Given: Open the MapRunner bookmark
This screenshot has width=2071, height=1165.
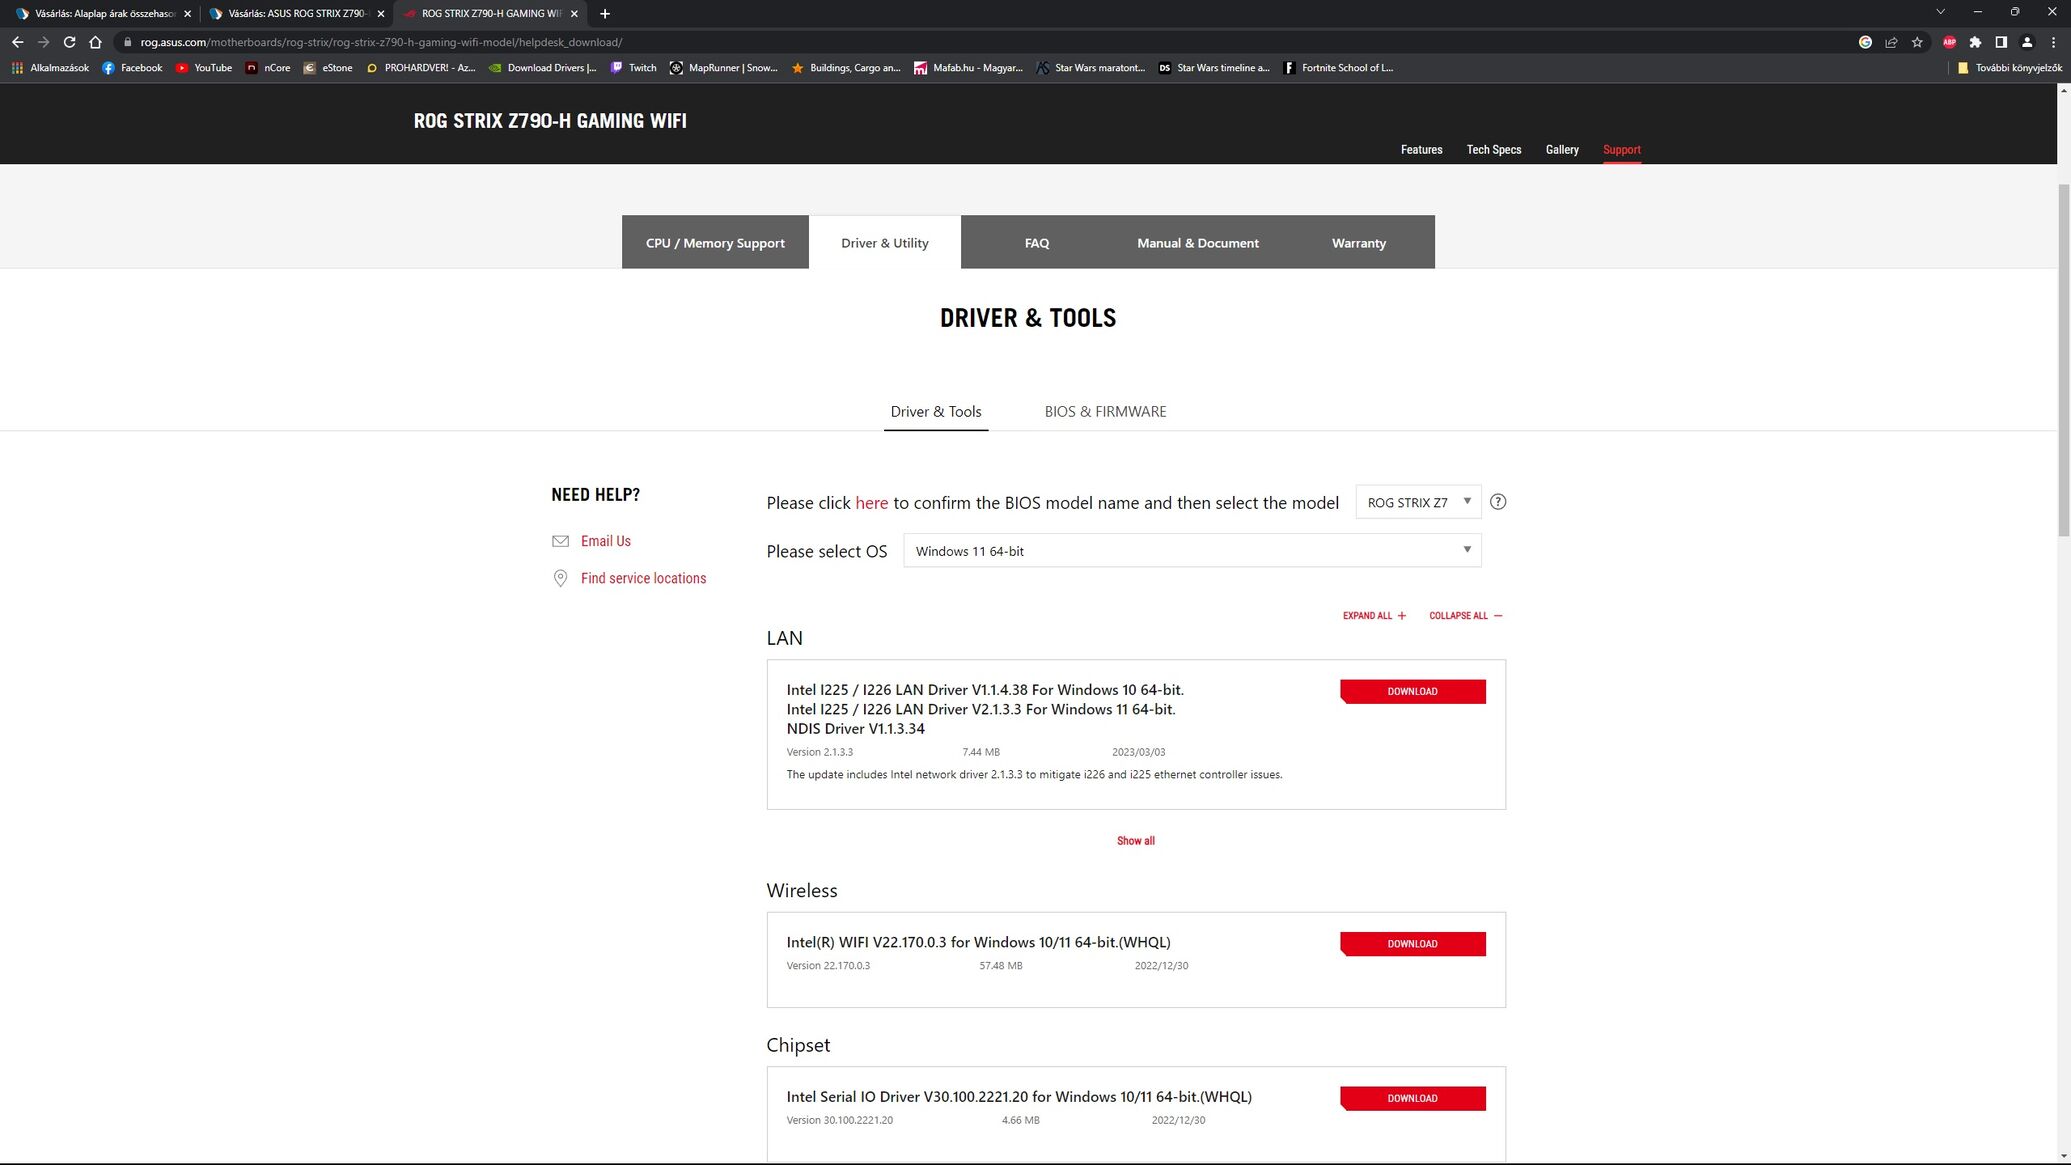Looking at the screenshot, I should tap(723, 68).
